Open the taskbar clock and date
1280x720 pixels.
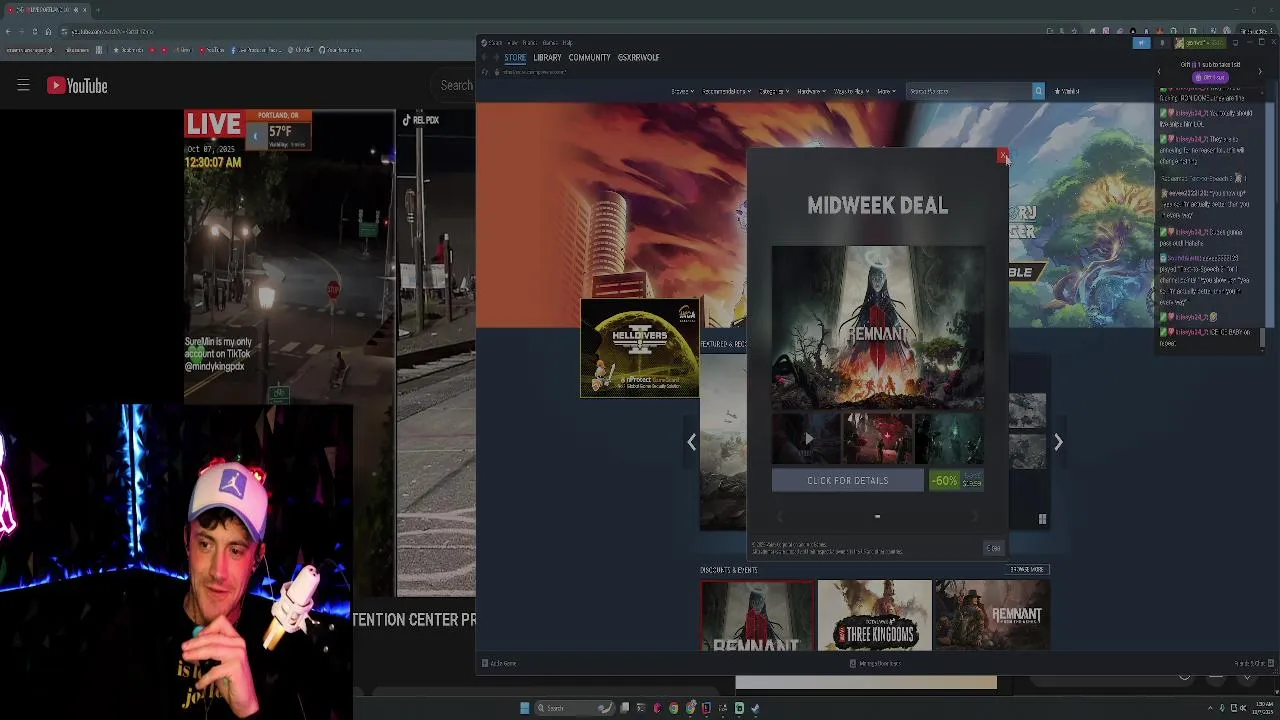click(x=1265, y=708)
